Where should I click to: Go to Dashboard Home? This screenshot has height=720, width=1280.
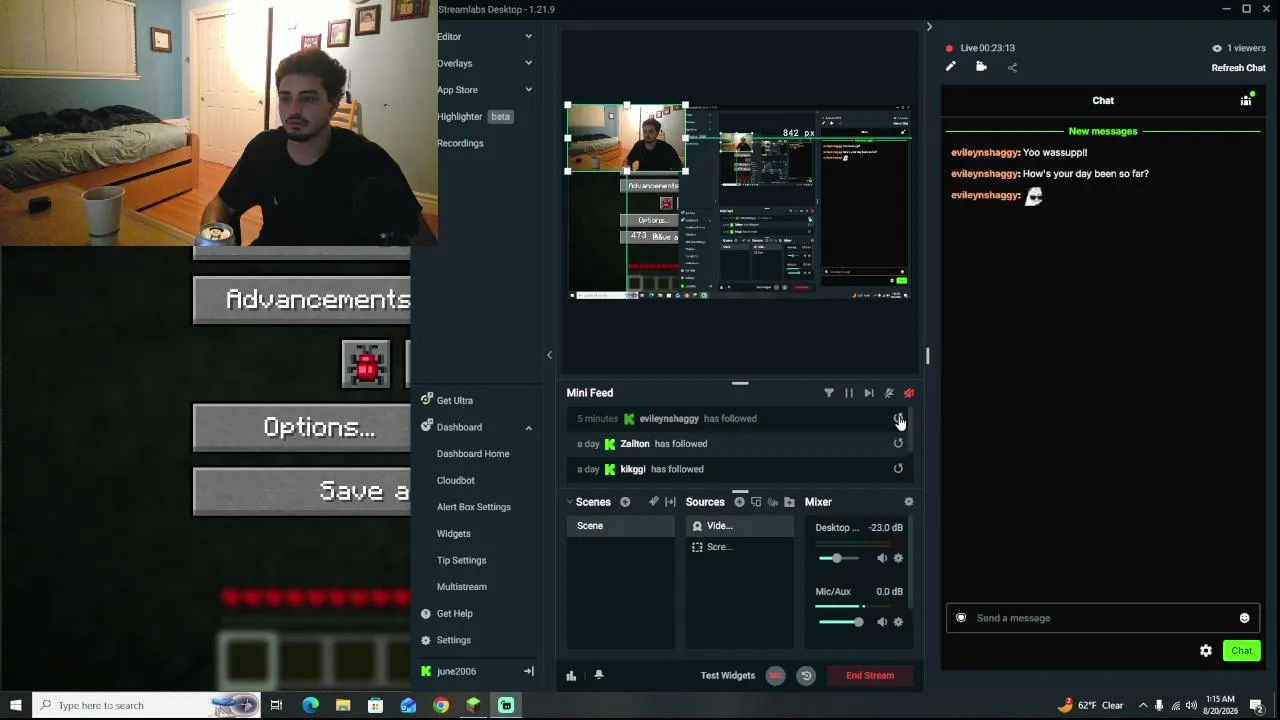coord(473,454)
